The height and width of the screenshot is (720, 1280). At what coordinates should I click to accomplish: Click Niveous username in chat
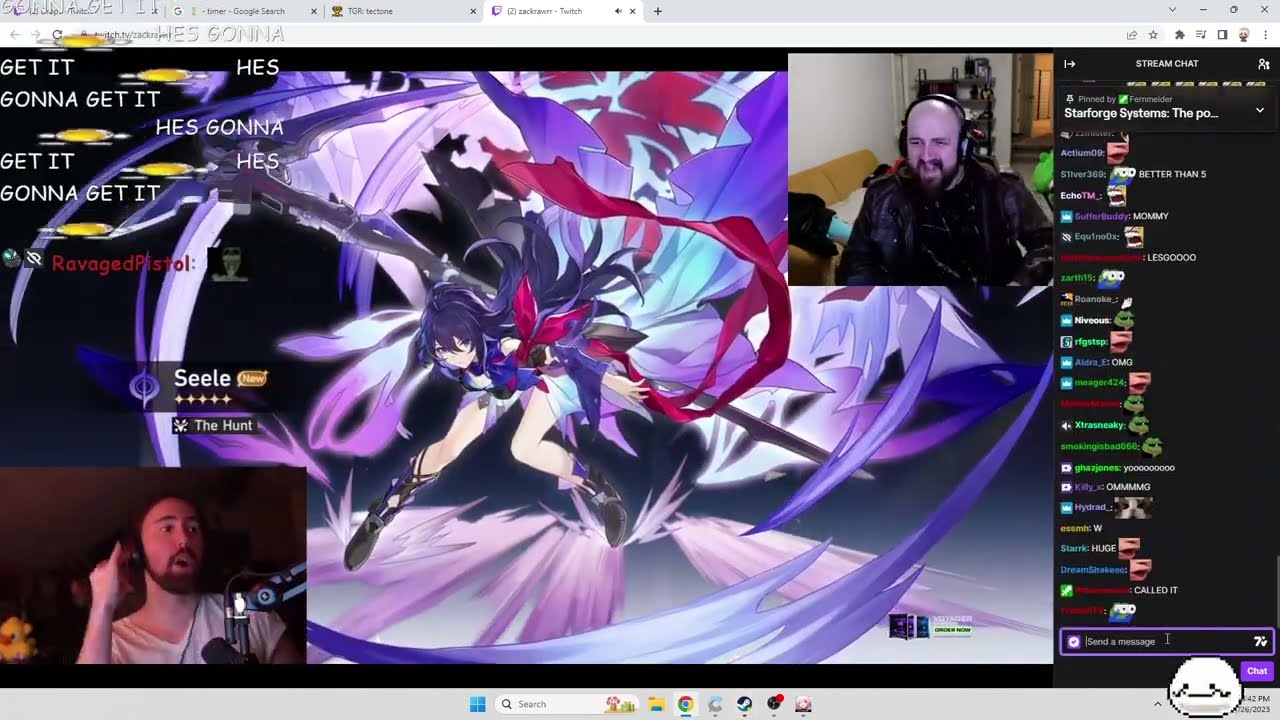click(1092, 320)
